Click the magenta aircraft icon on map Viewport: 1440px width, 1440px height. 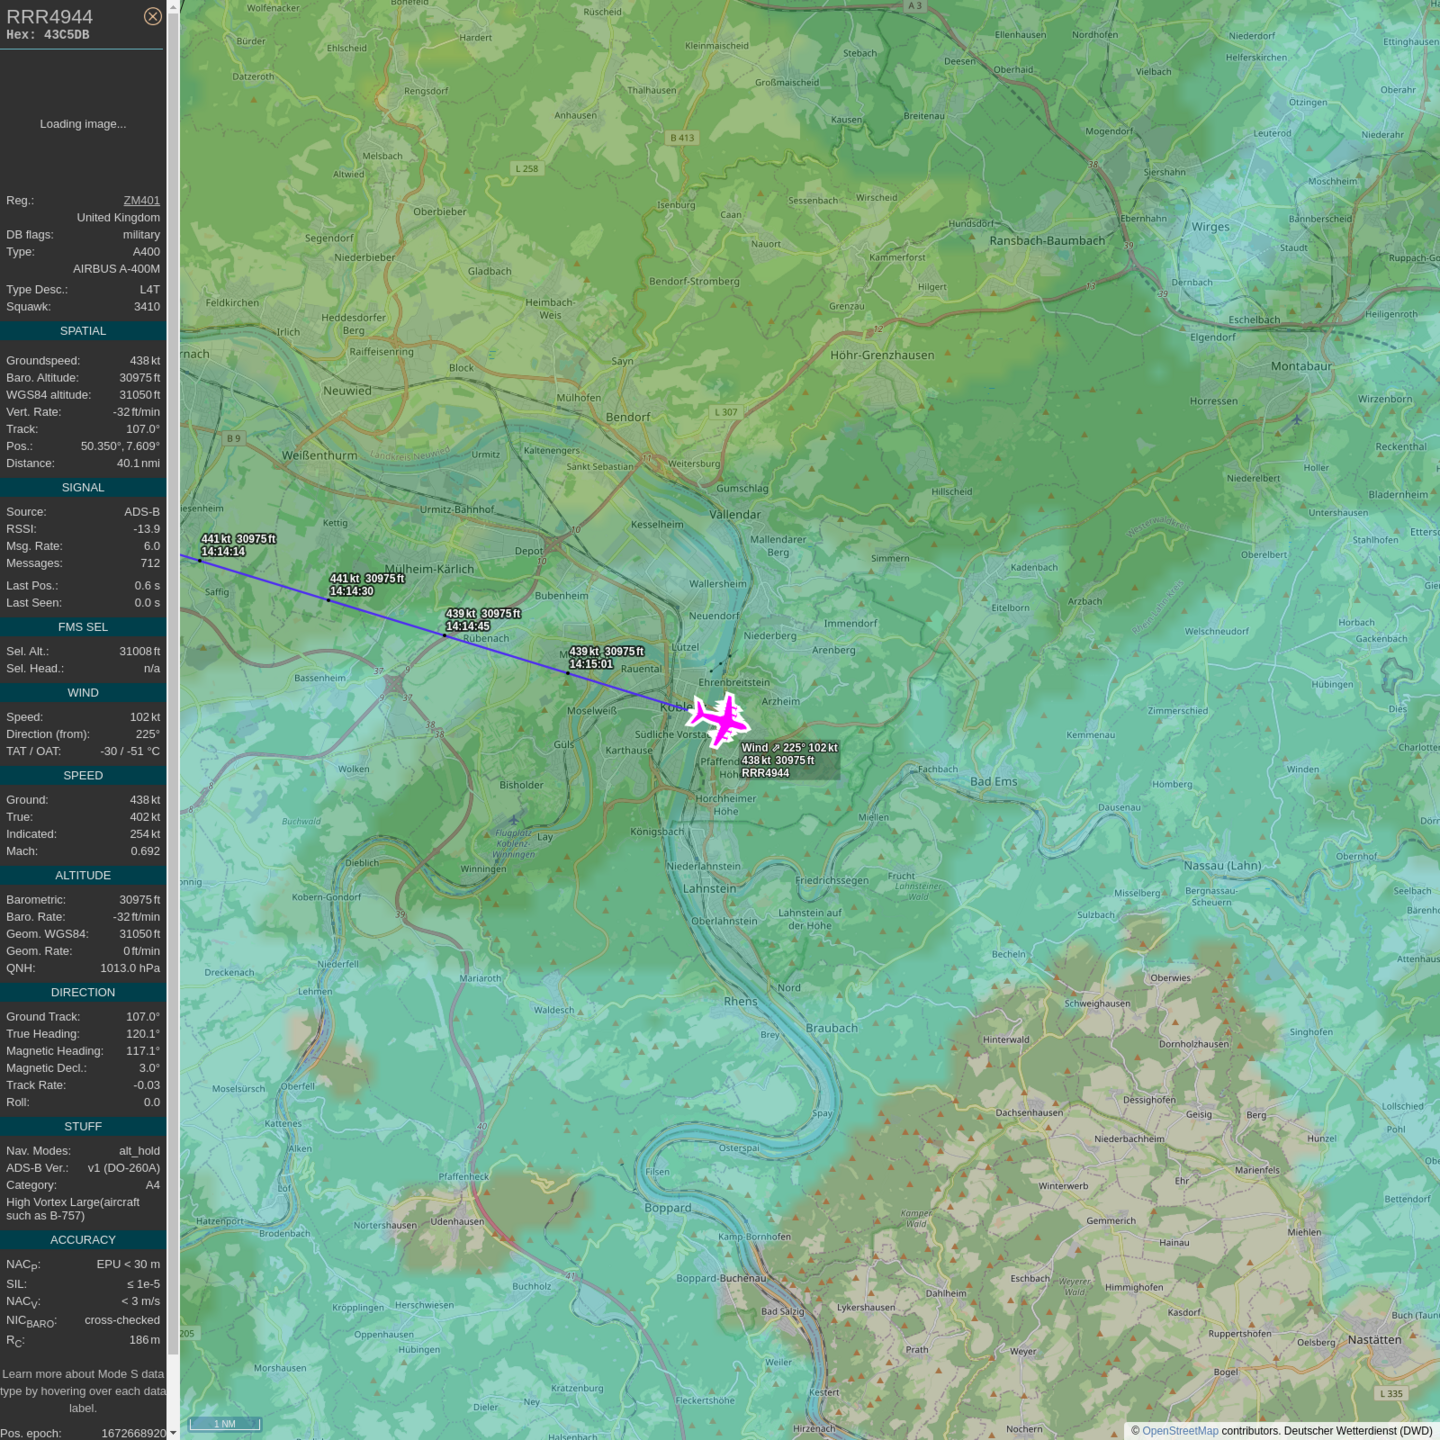[719, 719]
